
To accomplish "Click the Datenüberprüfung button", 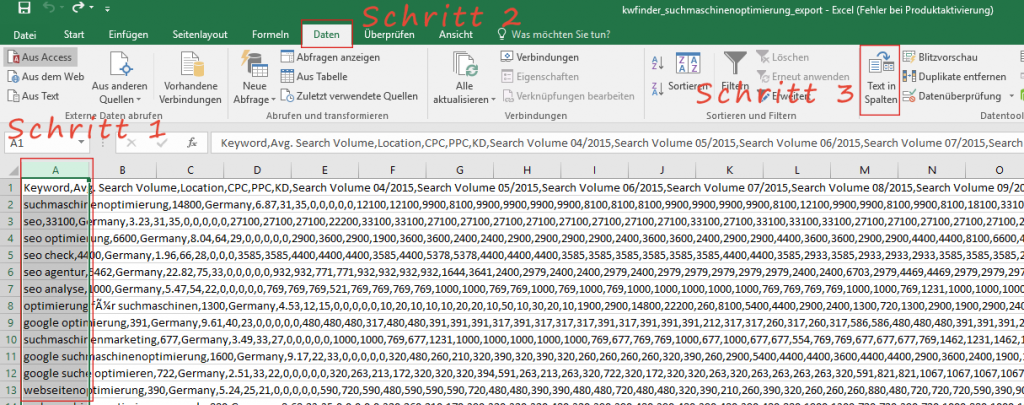I will [x=952, y=96].
